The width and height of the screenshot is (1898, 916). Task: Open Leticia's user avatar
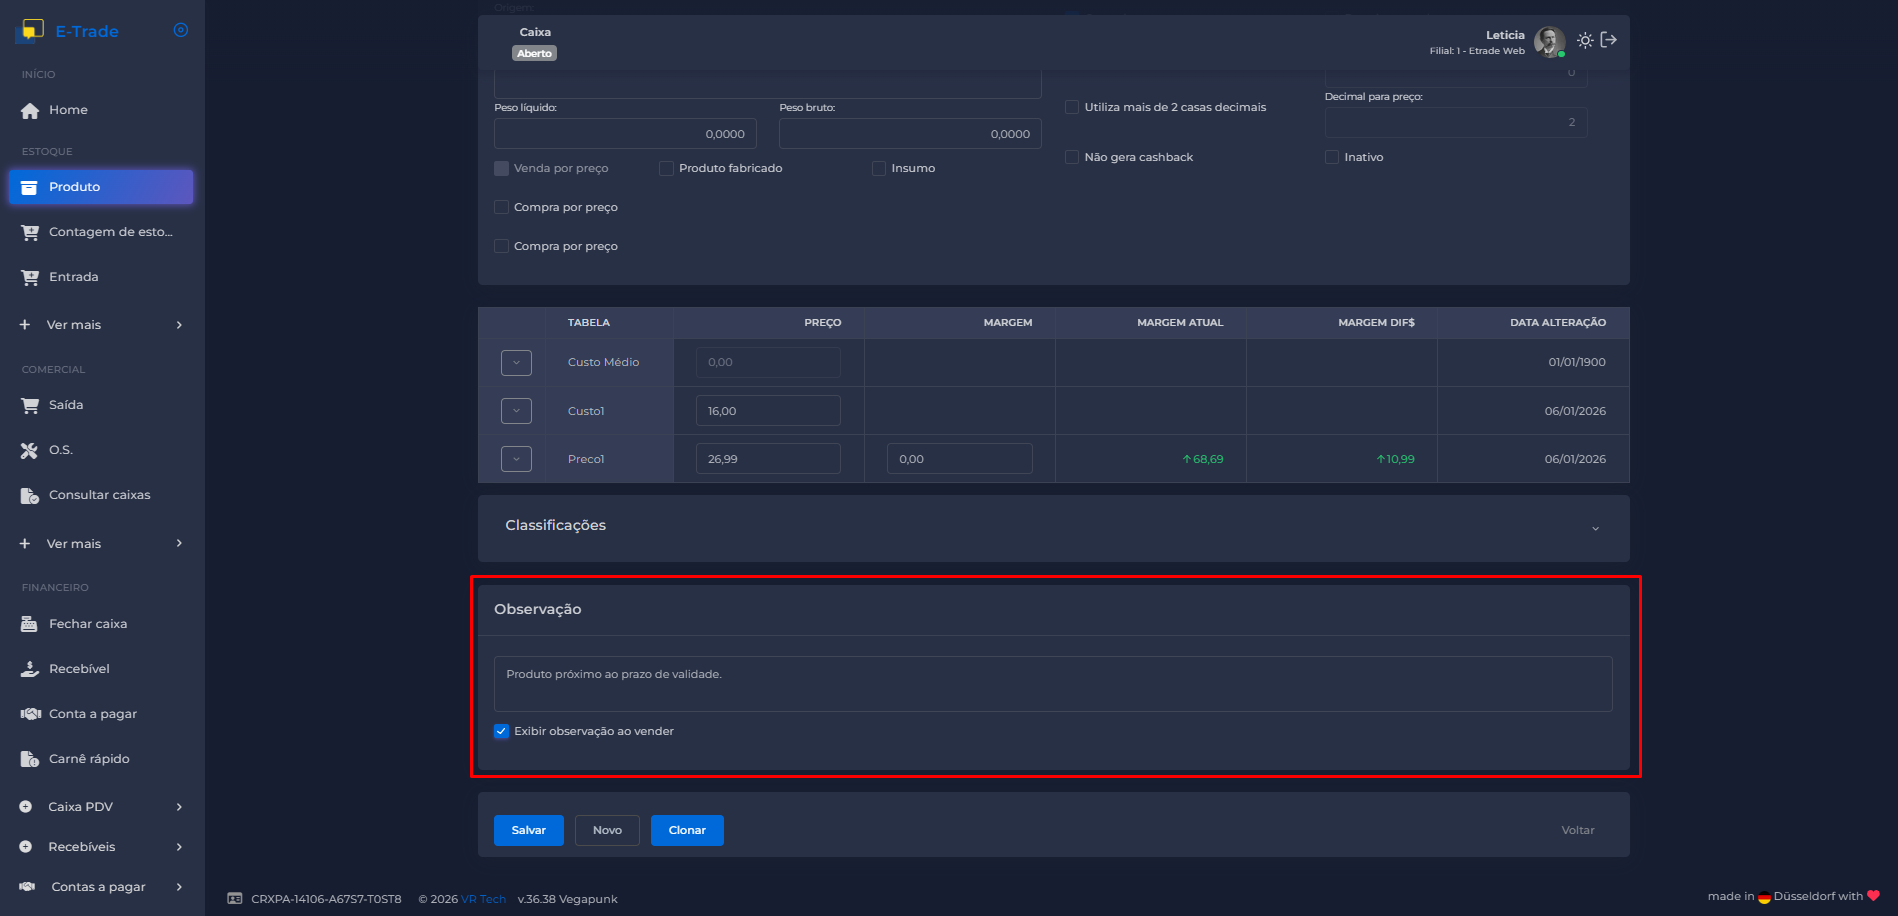(1549, 42)
